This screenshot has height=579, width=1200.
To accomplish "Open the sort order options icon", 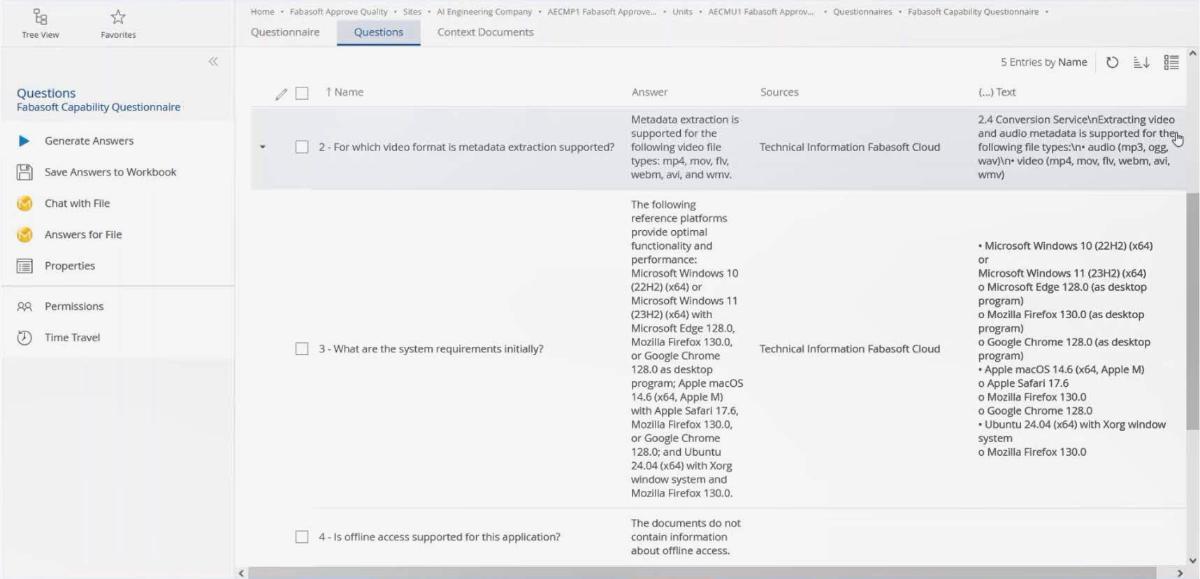I will pos(1142,62).
